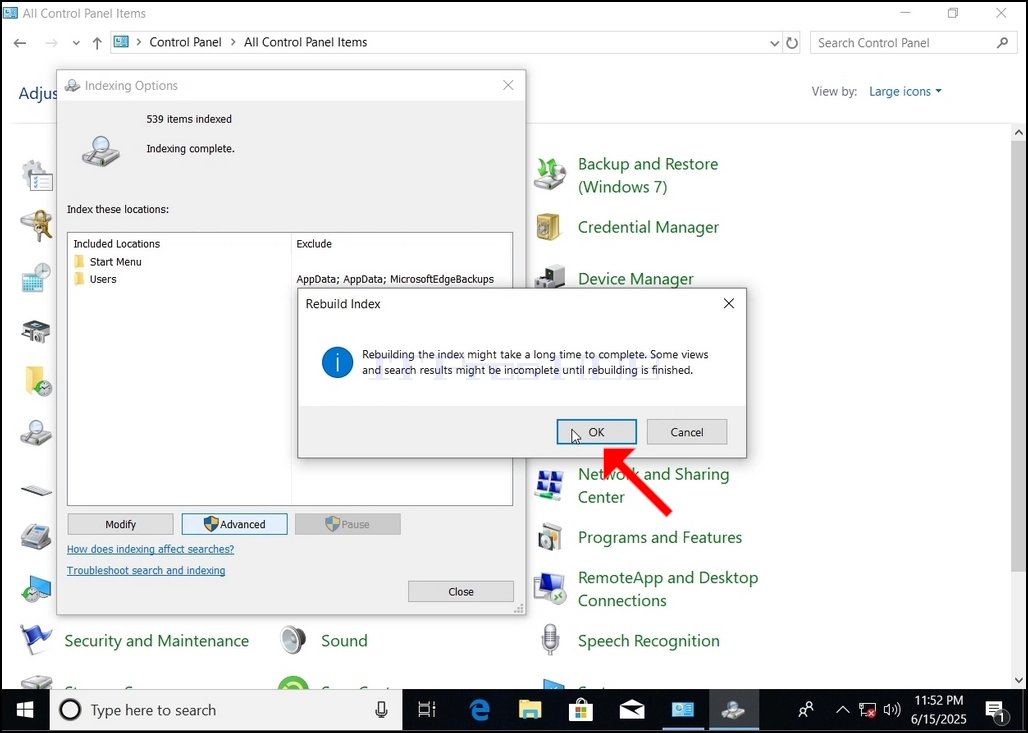Open Speech Recognition
1028x733 pixels.
click(x=648, y=641)
